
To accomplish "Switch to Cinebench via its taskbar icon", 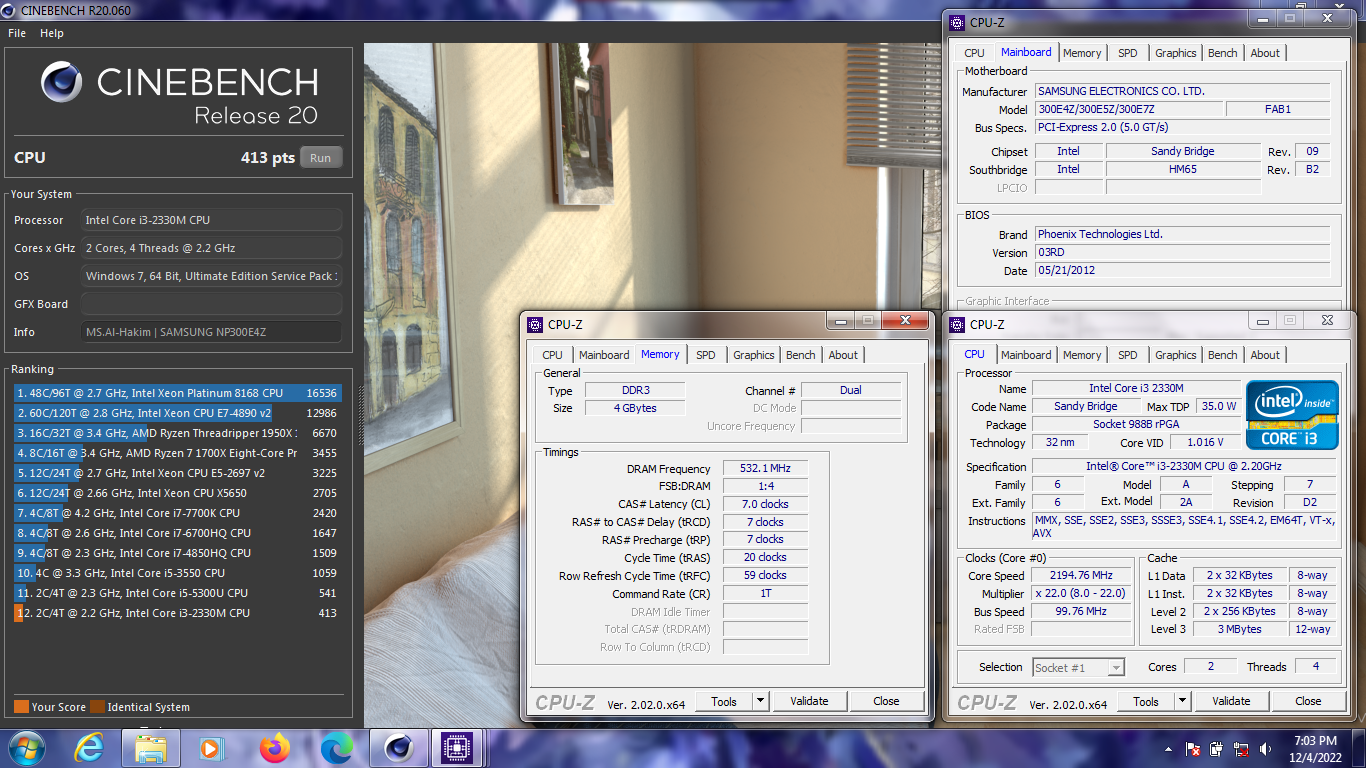I will pyautogui.click(x=399, y=748).
